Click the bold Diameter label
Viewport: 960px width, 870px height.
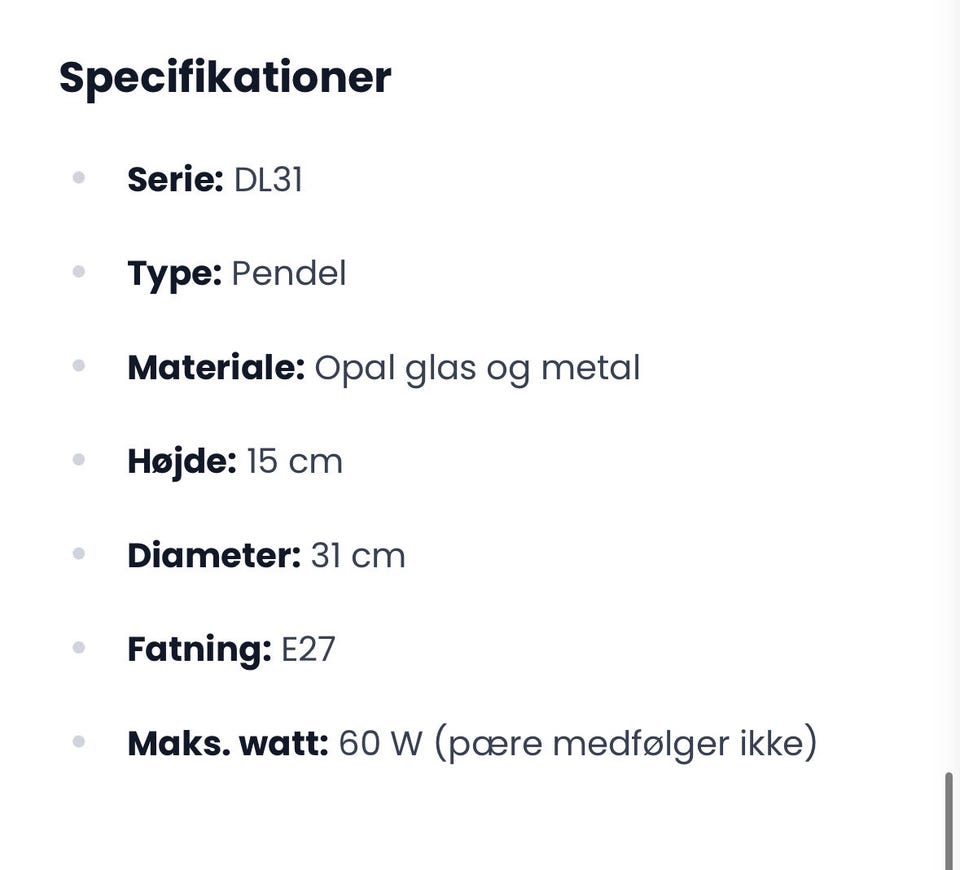(x=214, y=556)
